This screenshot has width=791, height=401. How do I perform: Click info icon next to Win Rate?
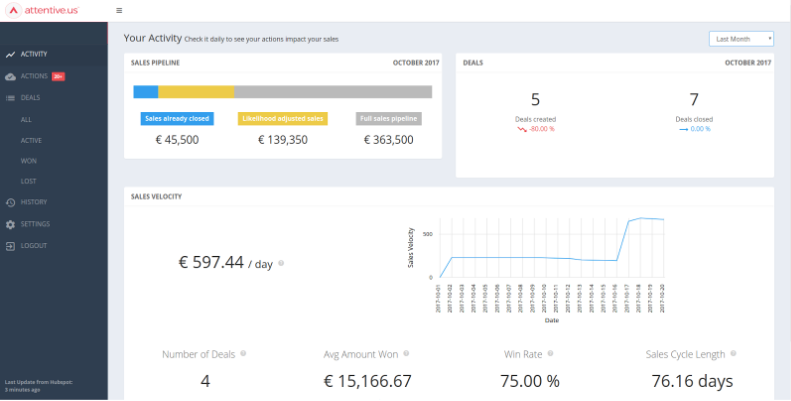coord(550,354)
